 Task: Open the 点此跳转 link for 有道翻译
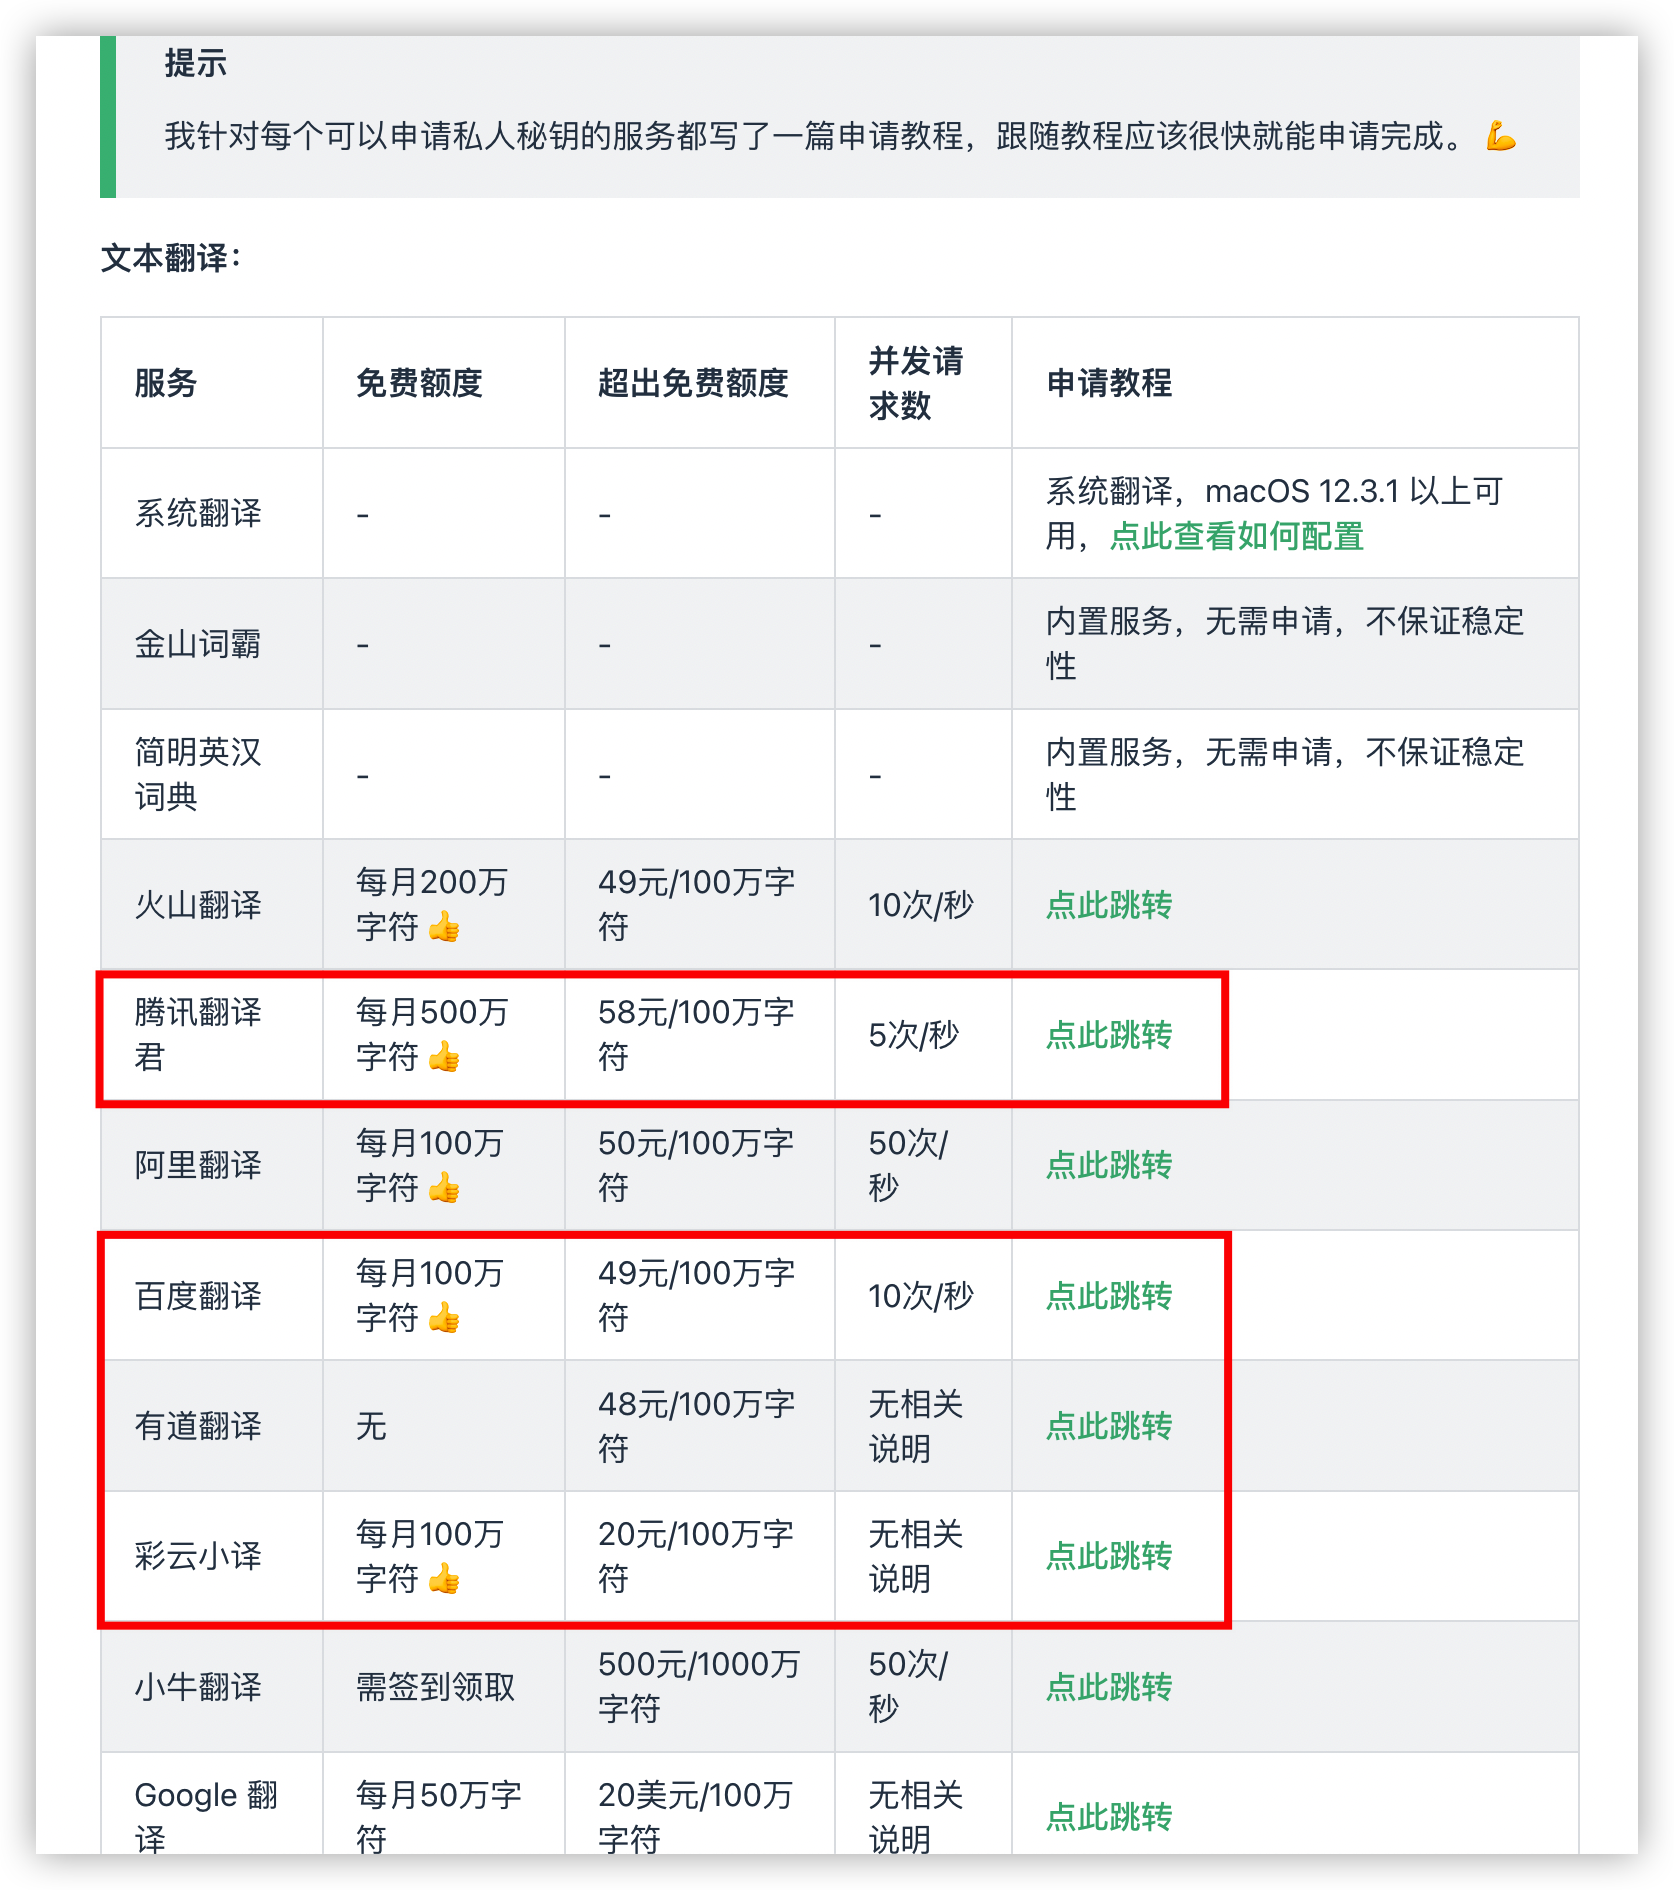coord(1109,1426)
